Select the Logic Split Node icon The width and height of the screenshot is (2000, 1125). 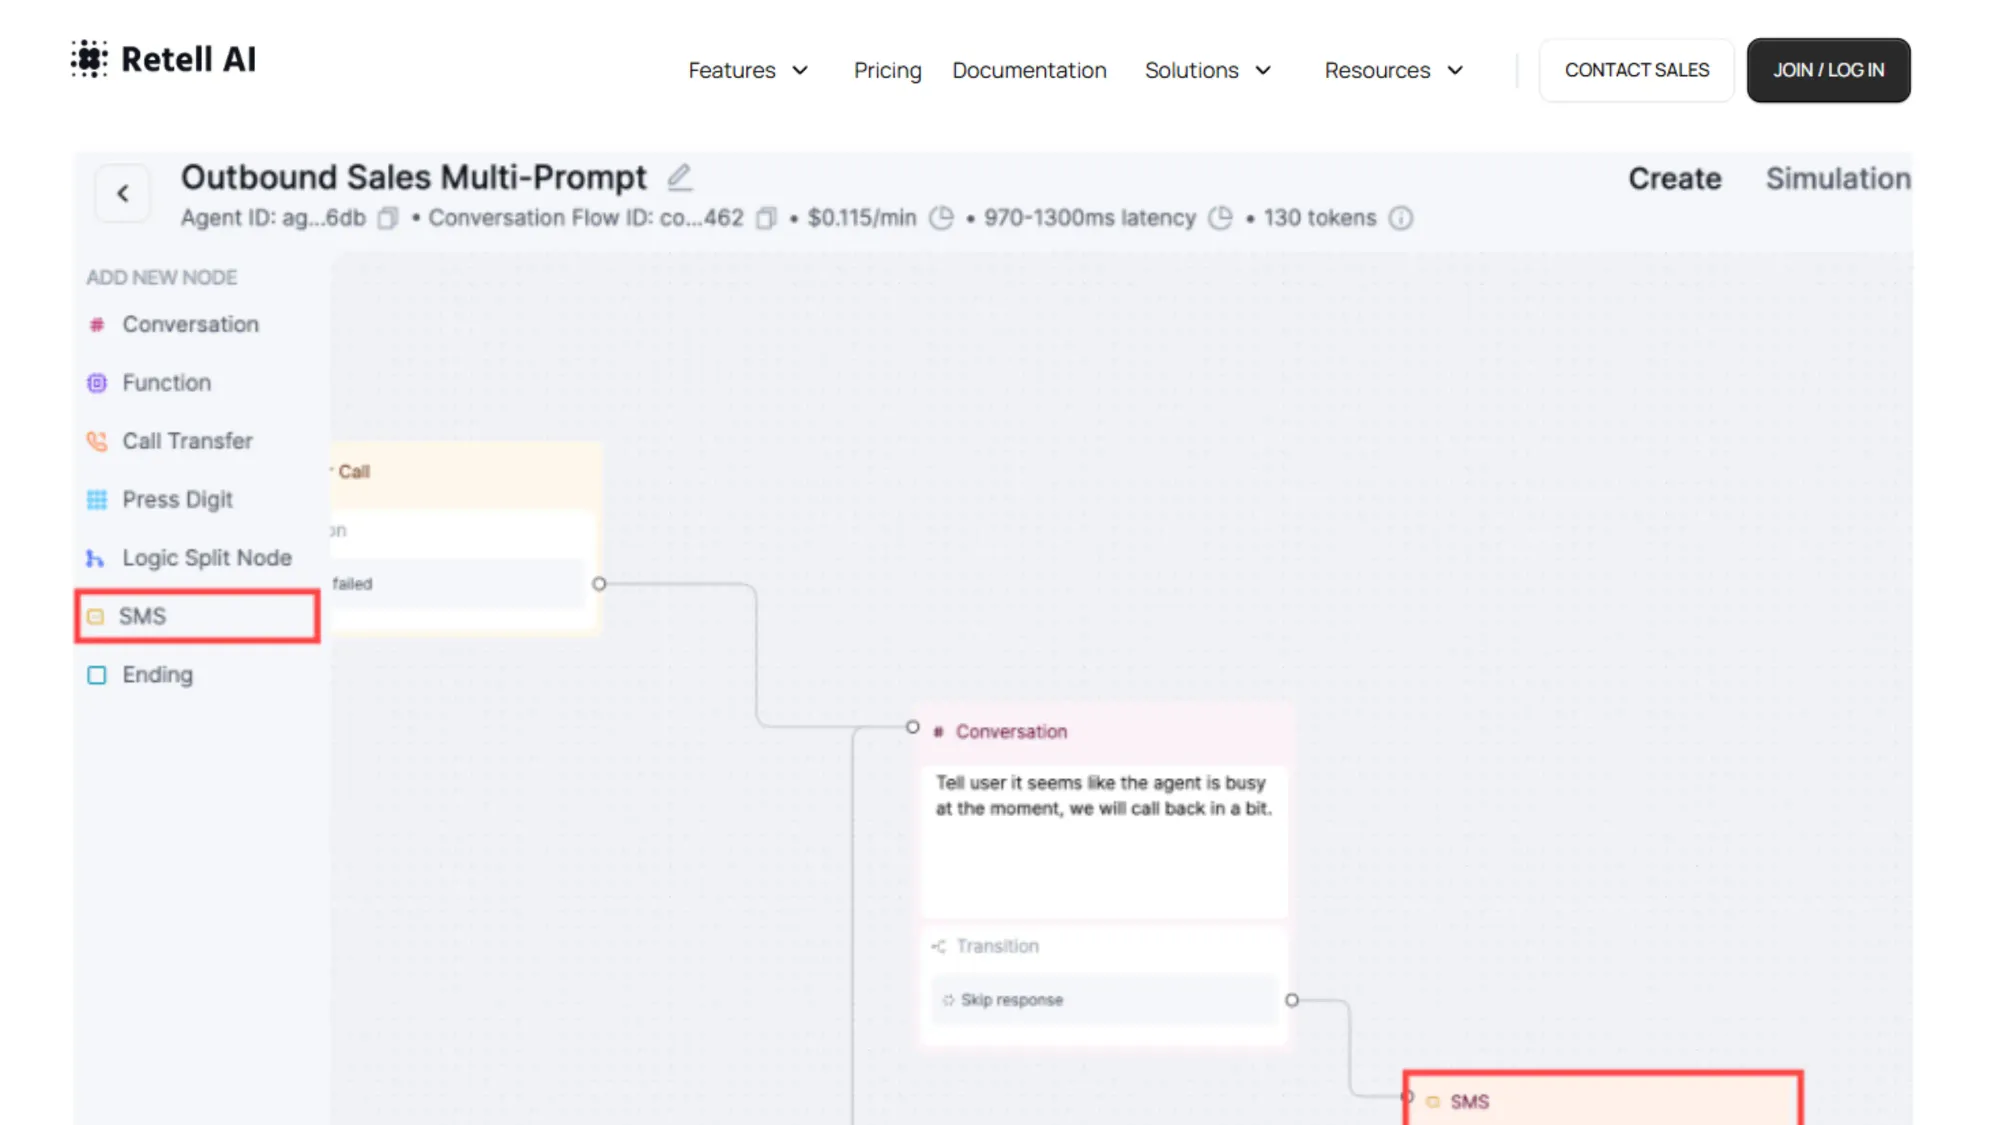pyautogui.click(x=95, y=558)
